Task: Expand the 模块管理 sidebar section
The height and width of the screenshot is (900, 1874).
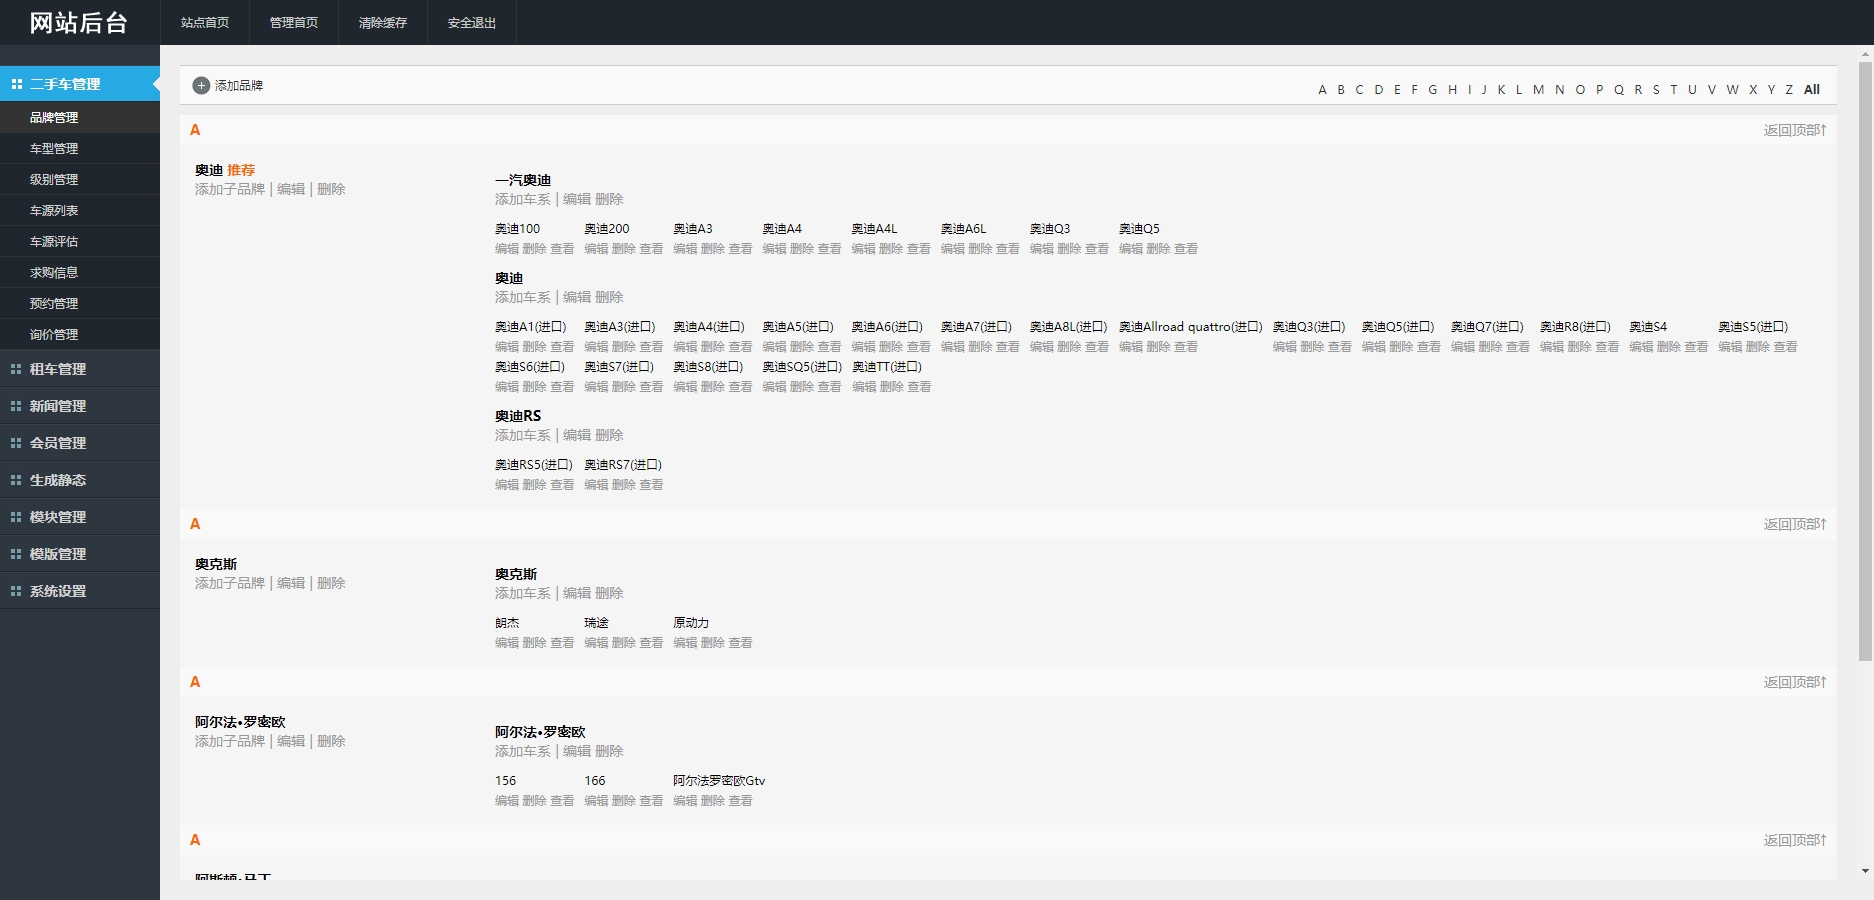Action: pos(80,517)
